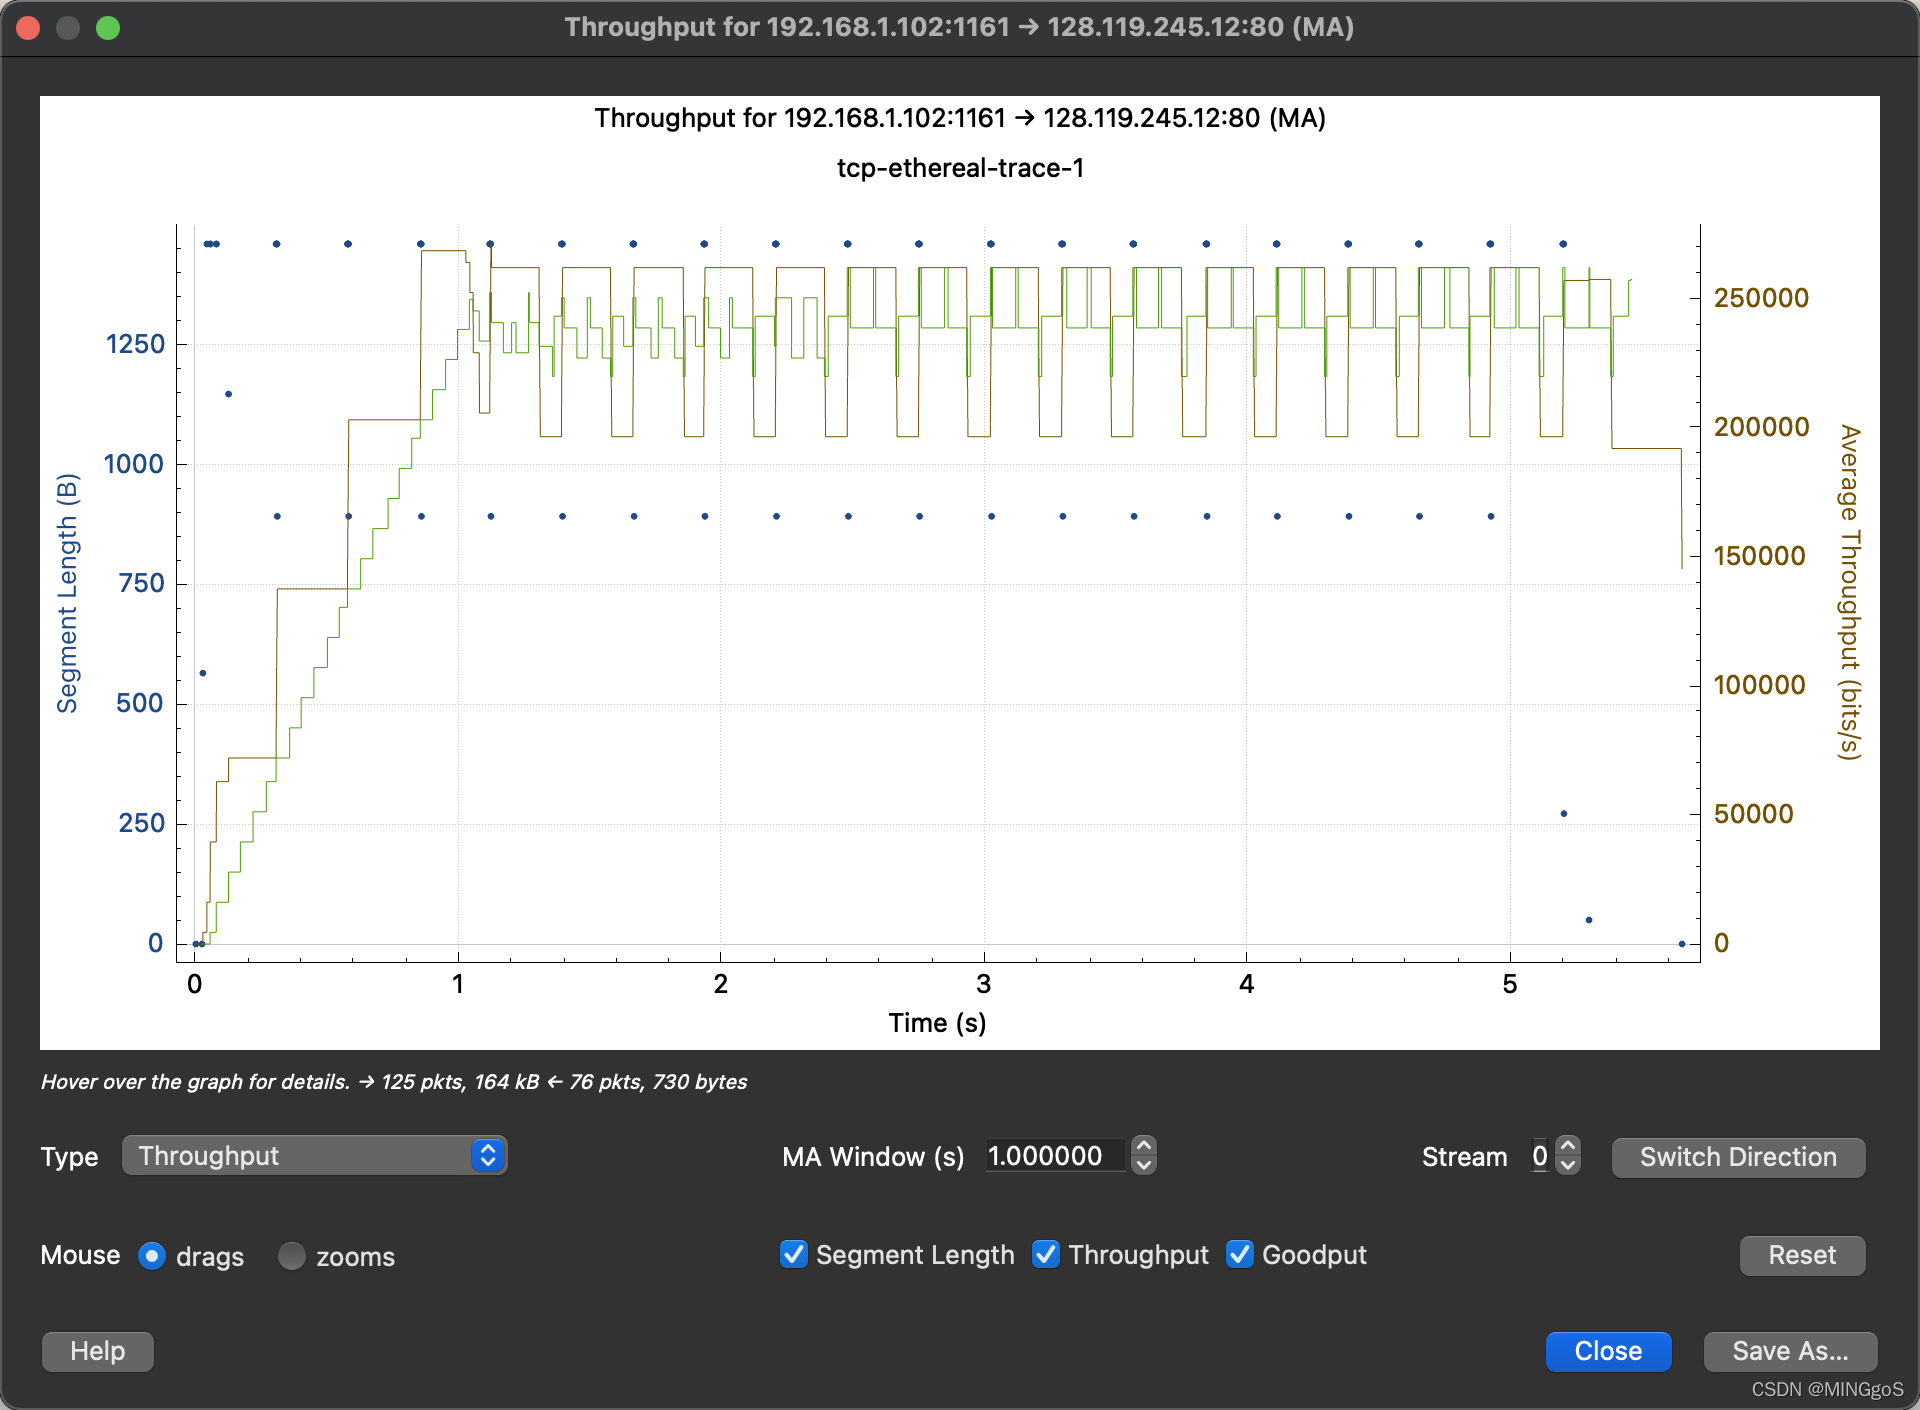Viewport: 1920px width, 1410px height.
Task: Open the Type Throughput dropdown
Action: point(314,1156)
